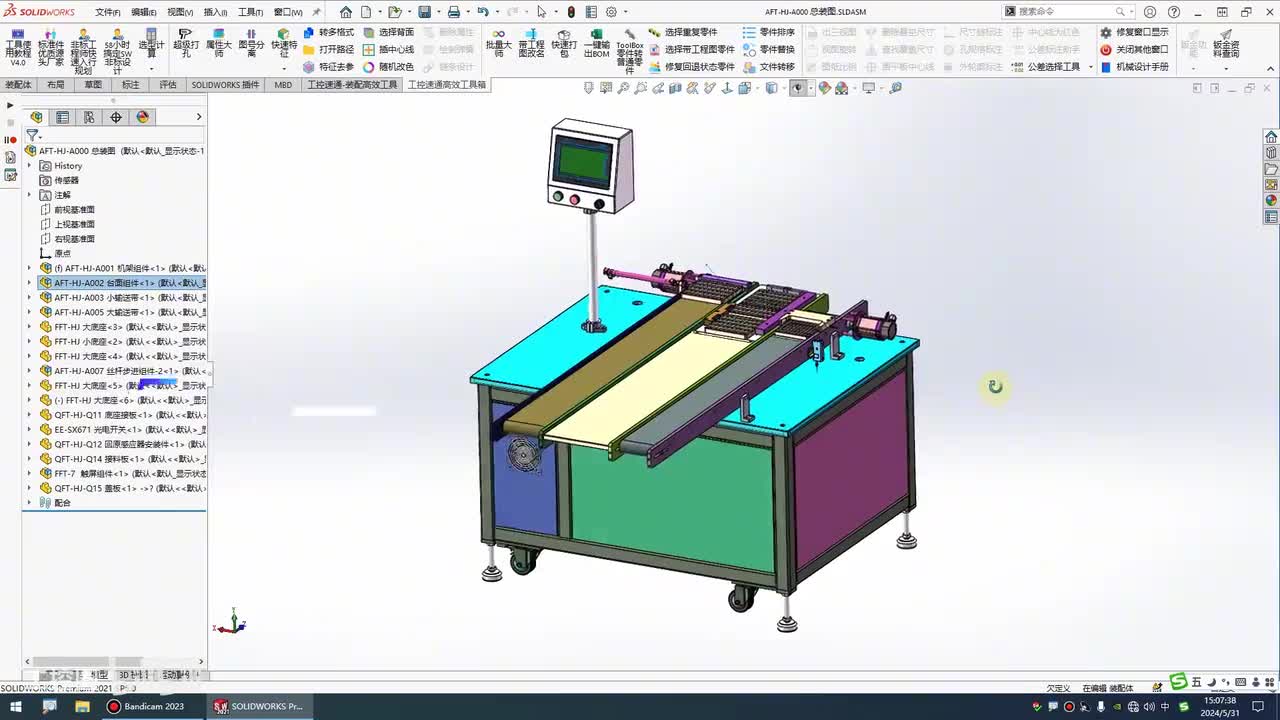Apply 随机改色 random color
This screenshot has height=720, width=1280.
[x=388, y=67]
